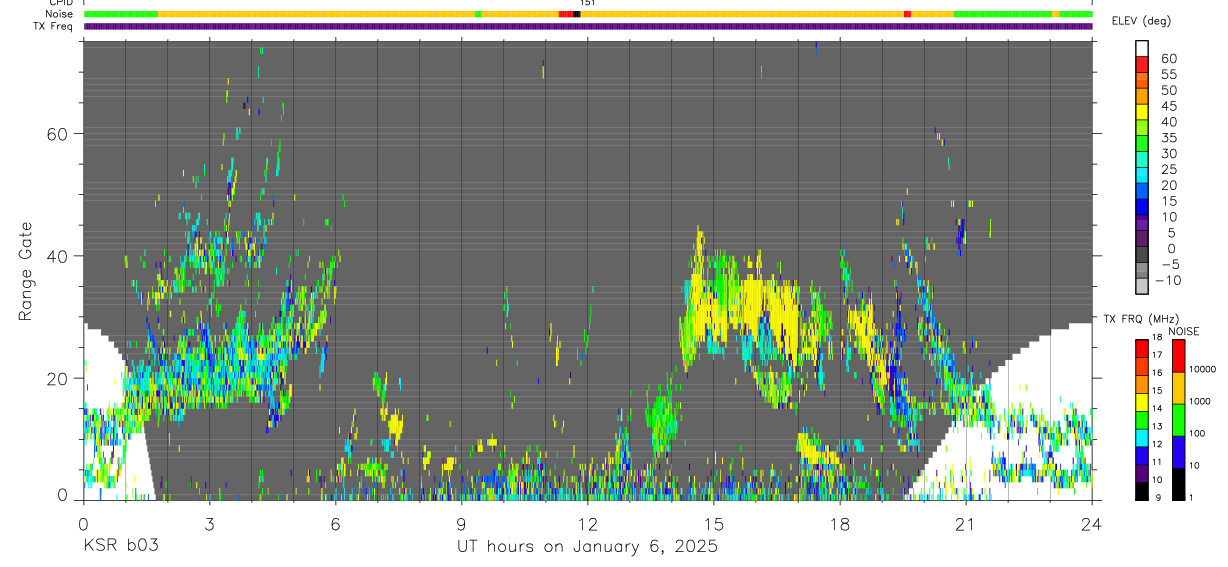The width and height of the screenshot is (1228, 567).
Task: Select the green 100 NOISE colorbar segment
Action: click(x=1178, y=419)
